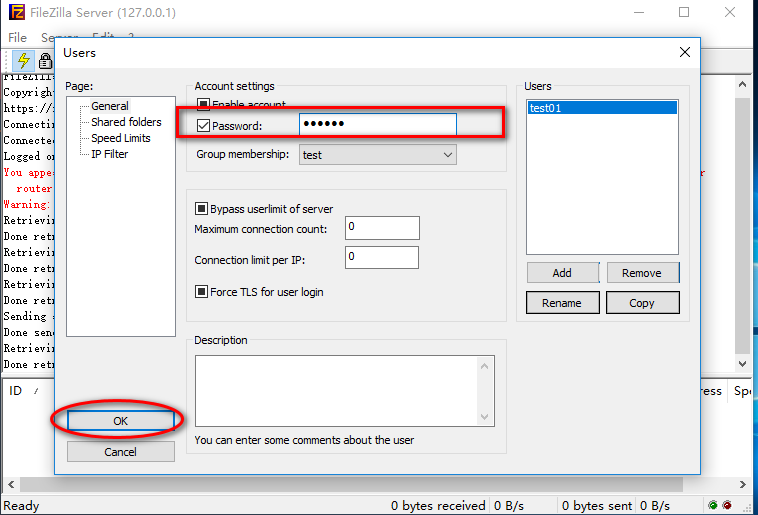Click the Remove user button

[642, 273]
